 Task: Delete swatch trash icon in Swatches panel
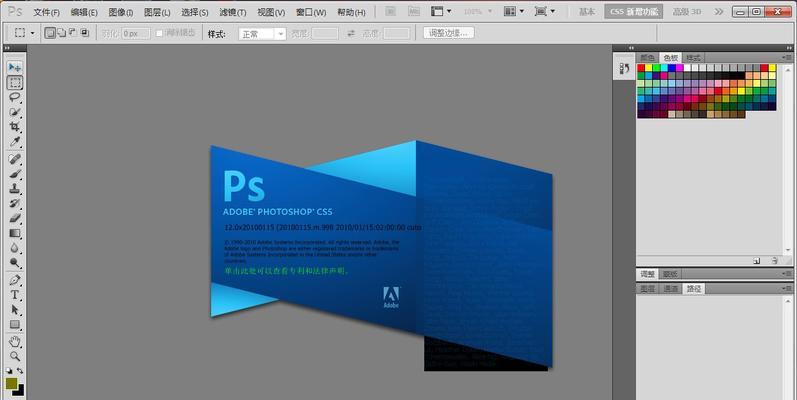[x=775, y=261]
